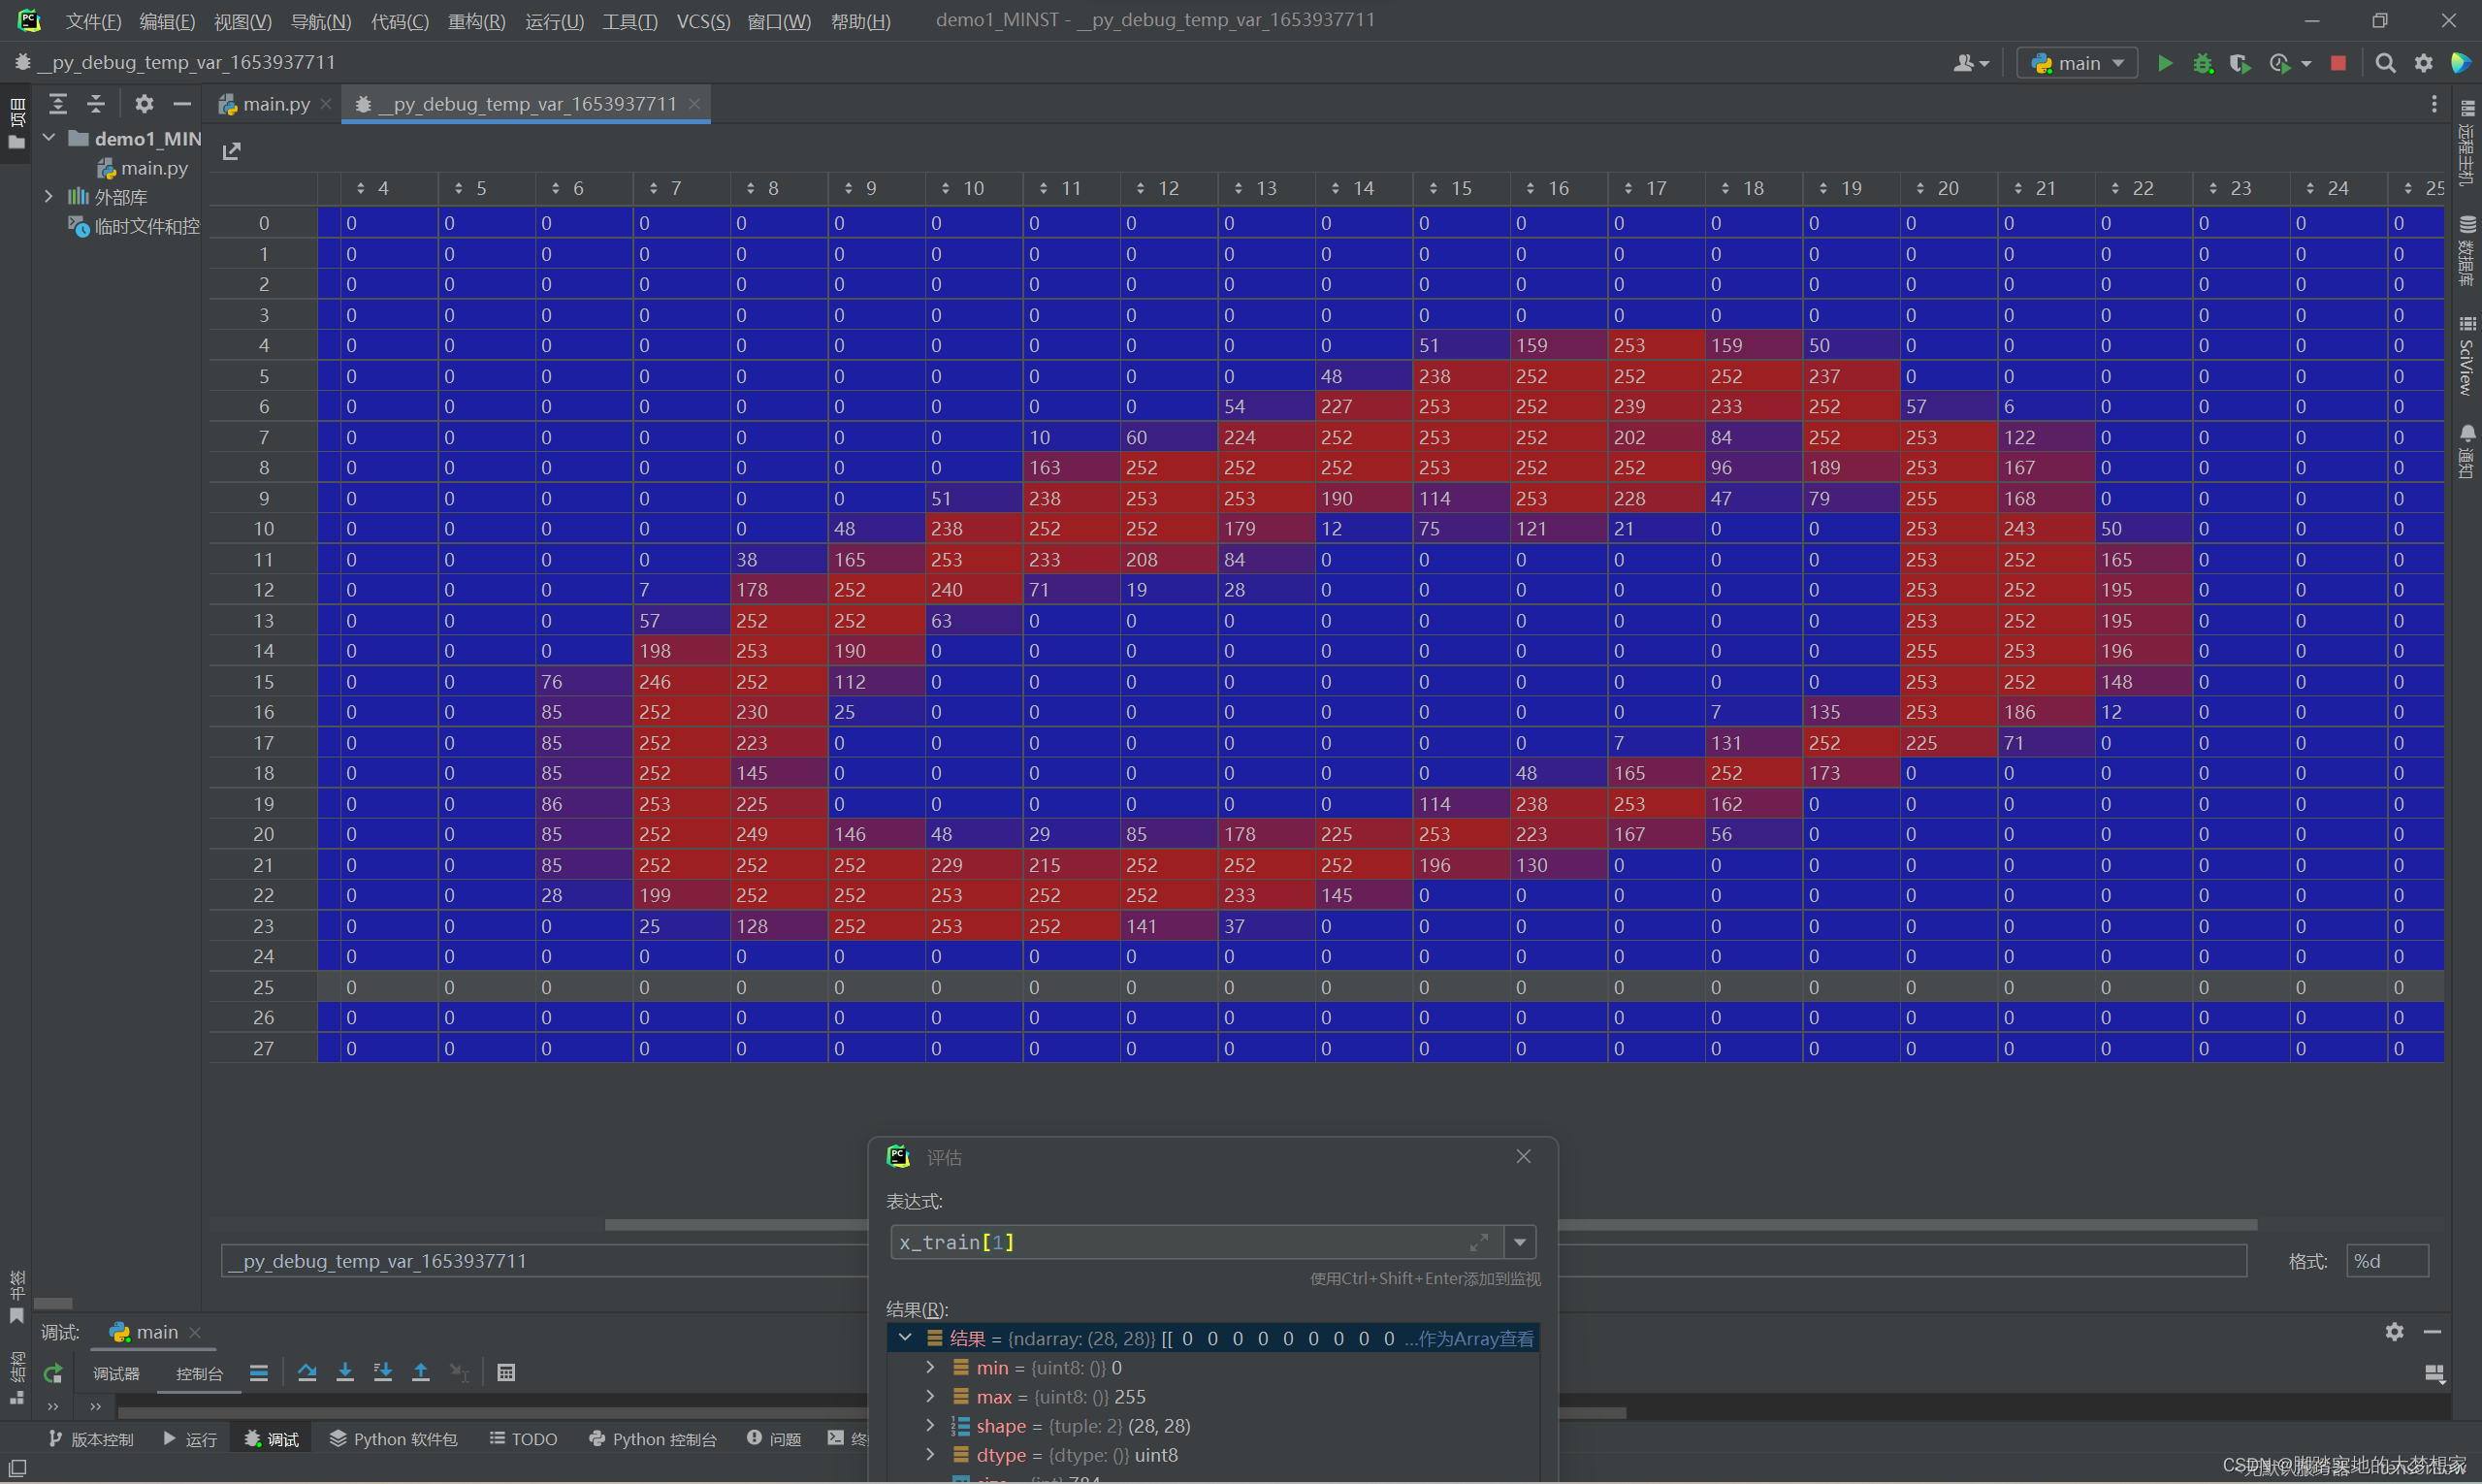This screenshot has height=1484, width=2482.
Task: Open the VCS(S) menu
Action: tap(703, 21)
